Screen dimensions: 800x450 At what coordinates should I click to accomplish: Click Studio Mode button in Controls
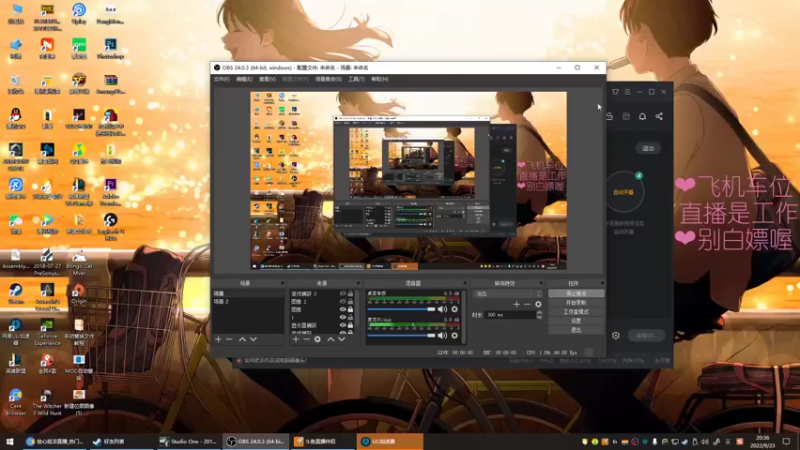[x=576, y=312]
